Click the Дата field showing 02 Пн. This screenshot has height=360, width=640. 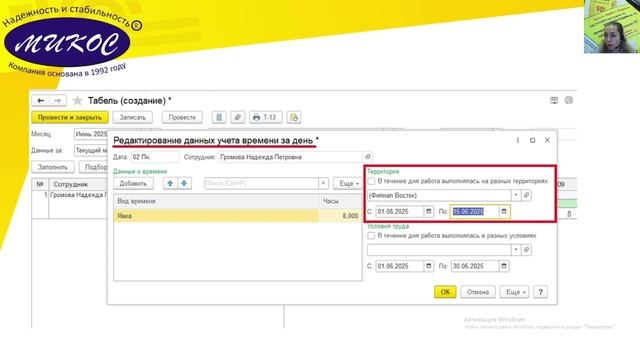(155, 157)
